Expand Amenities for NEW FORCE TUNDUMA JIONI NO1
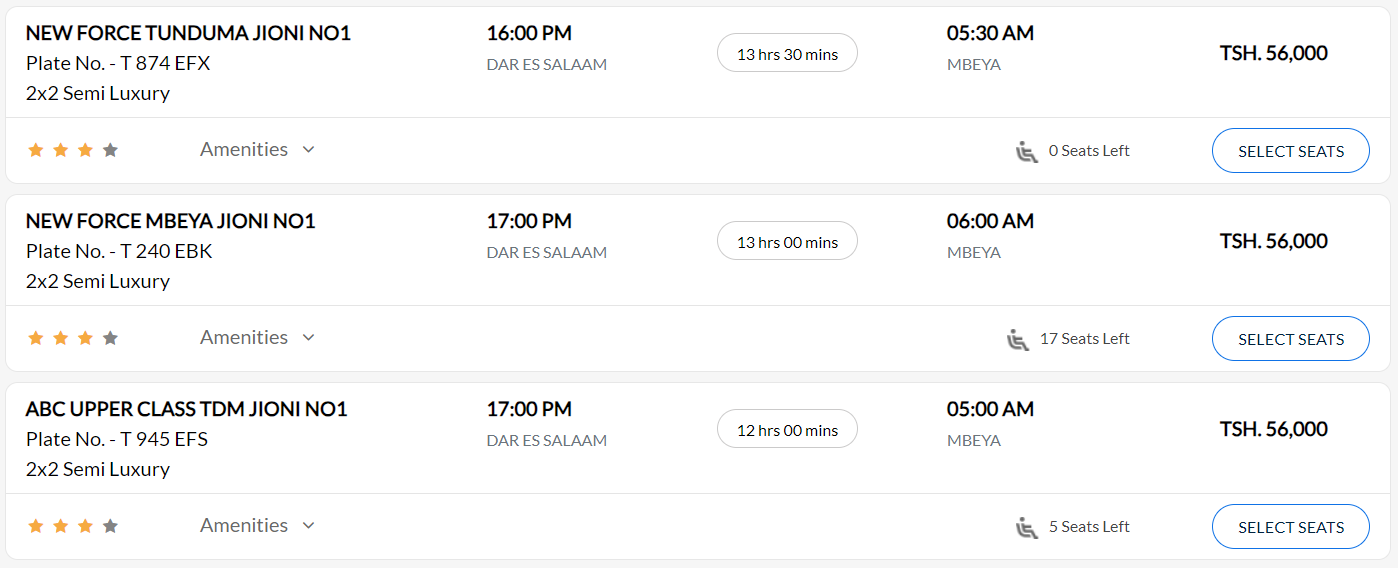Image resolution: width=1398 pixels, height=568 pixels. 258,149
